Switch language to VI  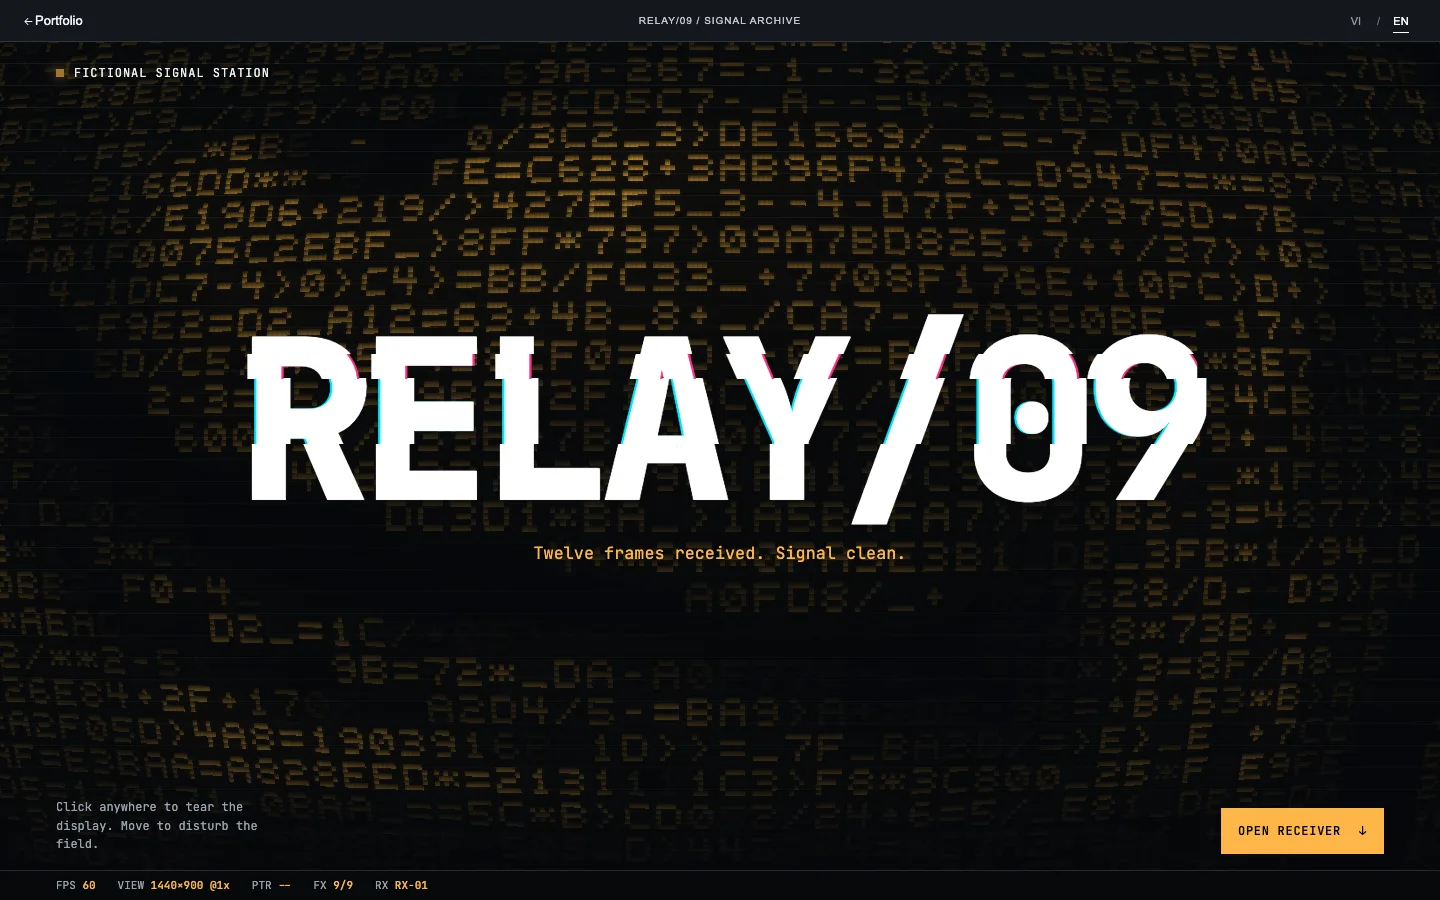[x=1355, y=21]
